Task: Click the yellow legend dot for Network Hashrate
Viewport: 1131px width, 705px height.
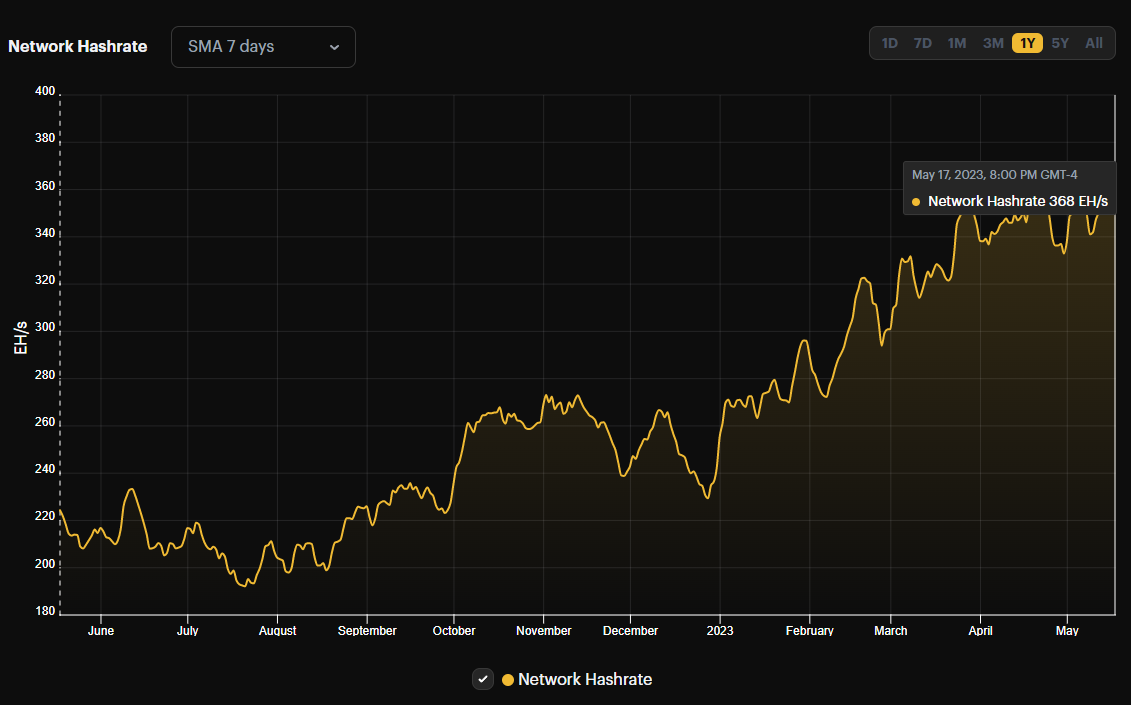Action: pos(507,680)
